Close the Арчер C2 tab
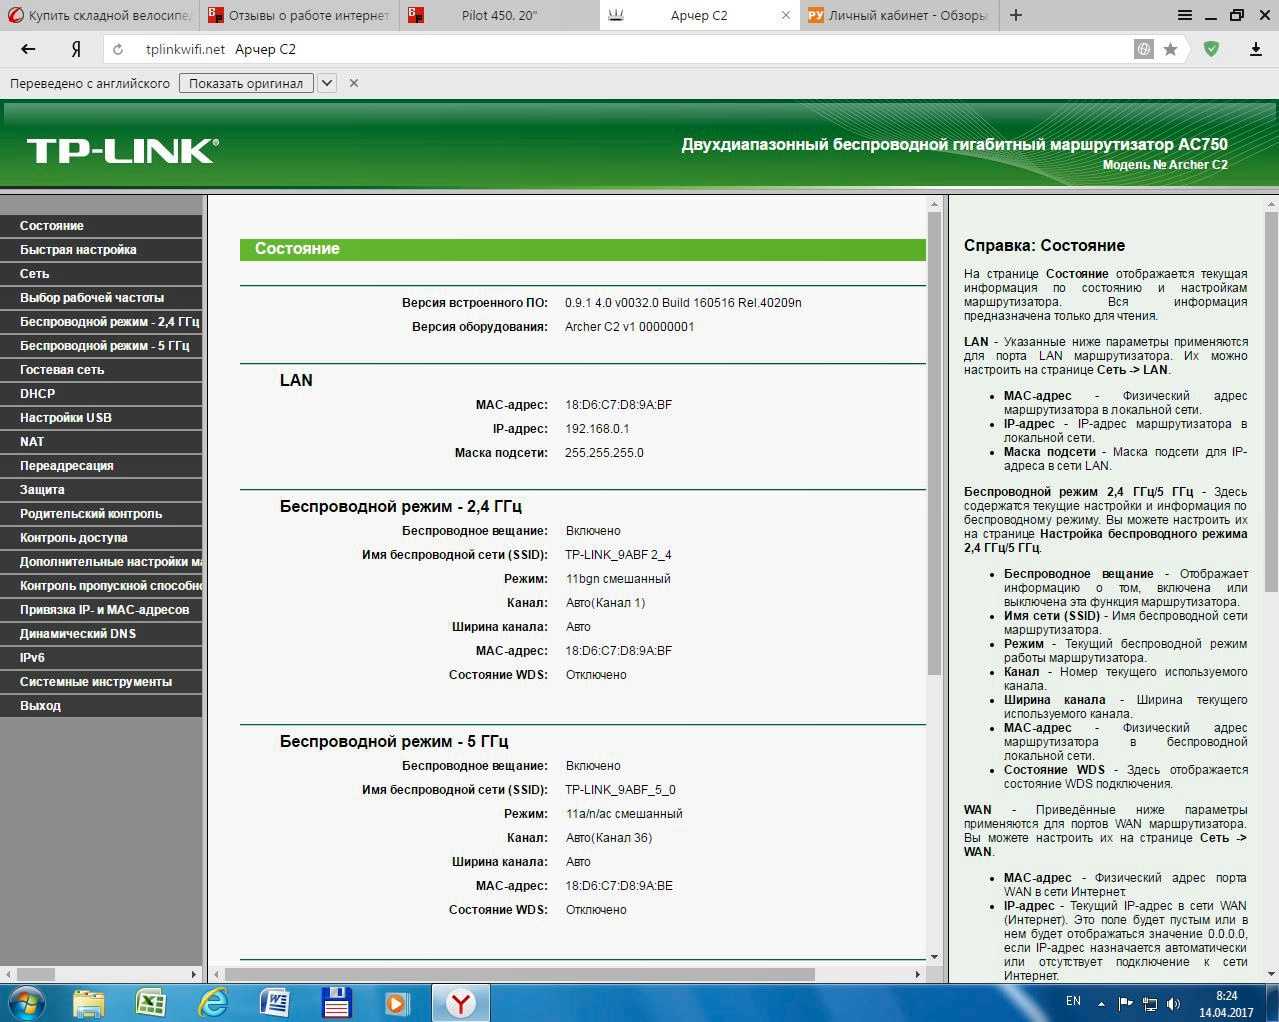This screenshot has width=1279, height=1022. [x=786, y=15]
